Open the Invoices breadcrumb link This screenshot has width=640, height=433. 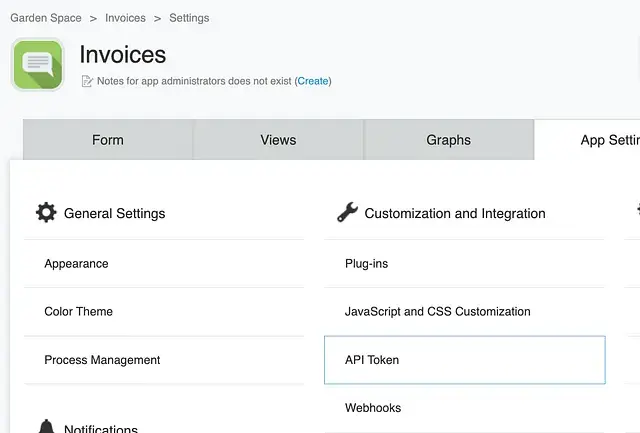(125, 18)
